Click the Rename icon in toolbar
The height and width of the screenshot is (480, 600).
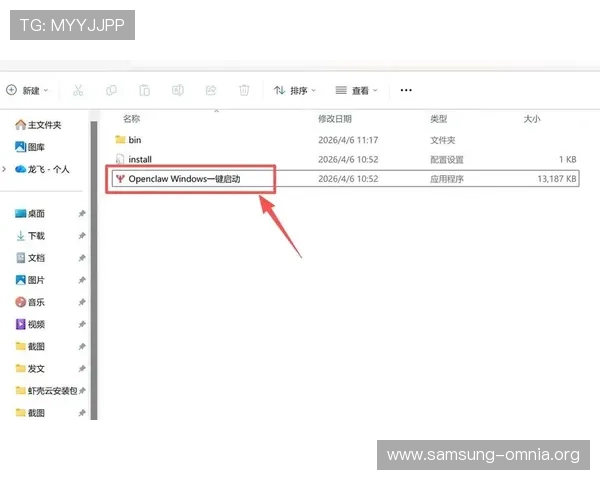(178, 90)
